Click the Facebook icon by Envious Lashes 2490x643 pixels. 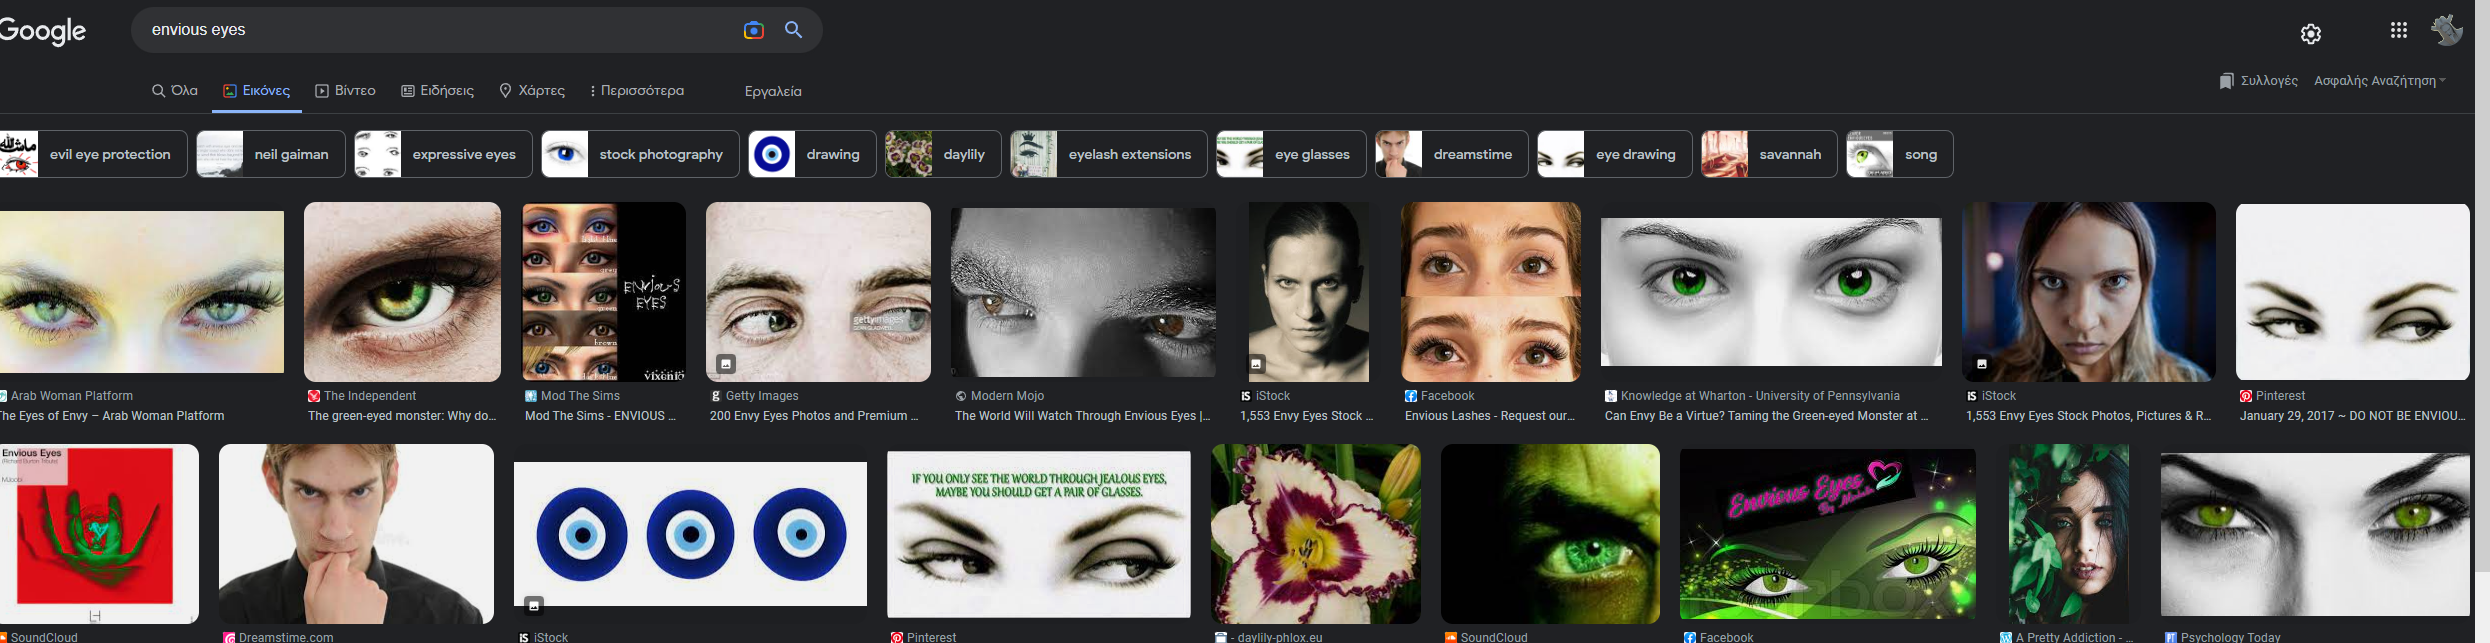tap(1410, 396)
